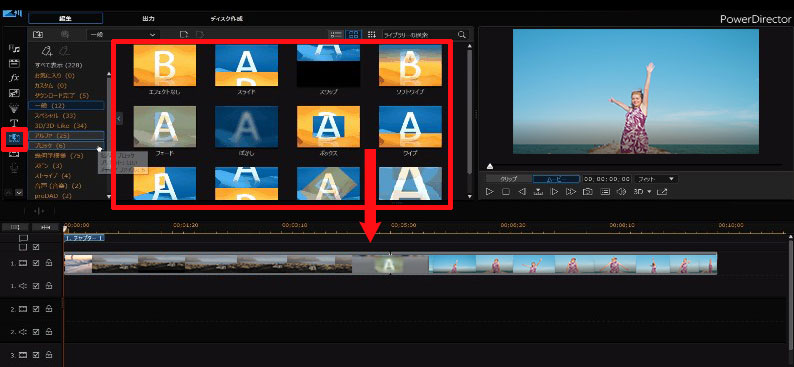
Task: Step to the next frame in the preview
Action: pos(555,192)
